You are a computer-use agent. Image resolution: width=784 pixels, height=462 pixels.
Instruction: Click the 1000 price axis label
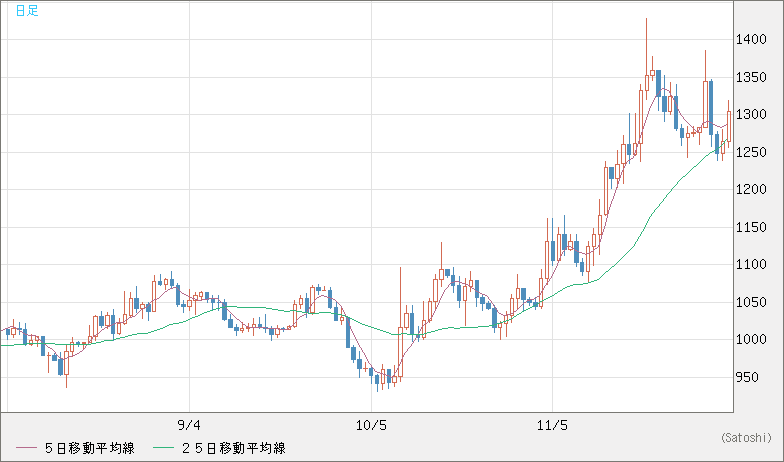click(x=751, y=340)
